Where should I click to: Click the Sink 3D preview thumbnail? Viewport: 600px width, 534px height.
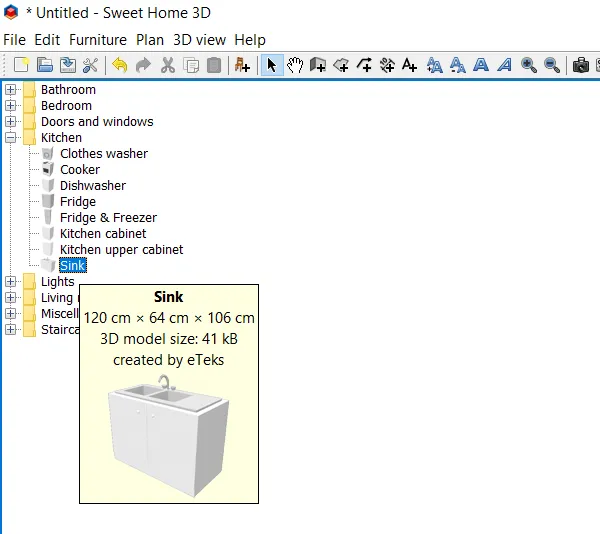[169, 436]
